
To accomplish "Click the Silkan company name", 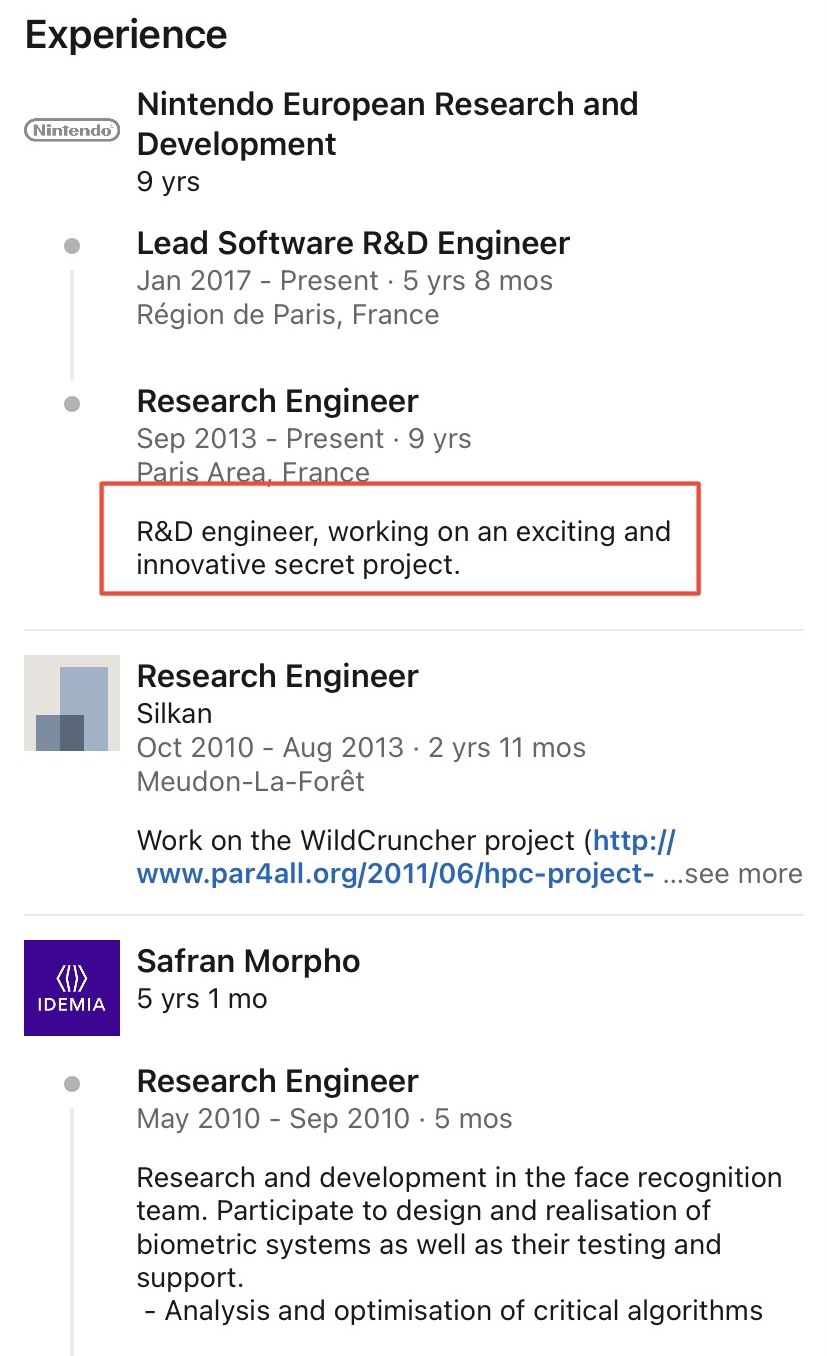I will tap(174, 714).
